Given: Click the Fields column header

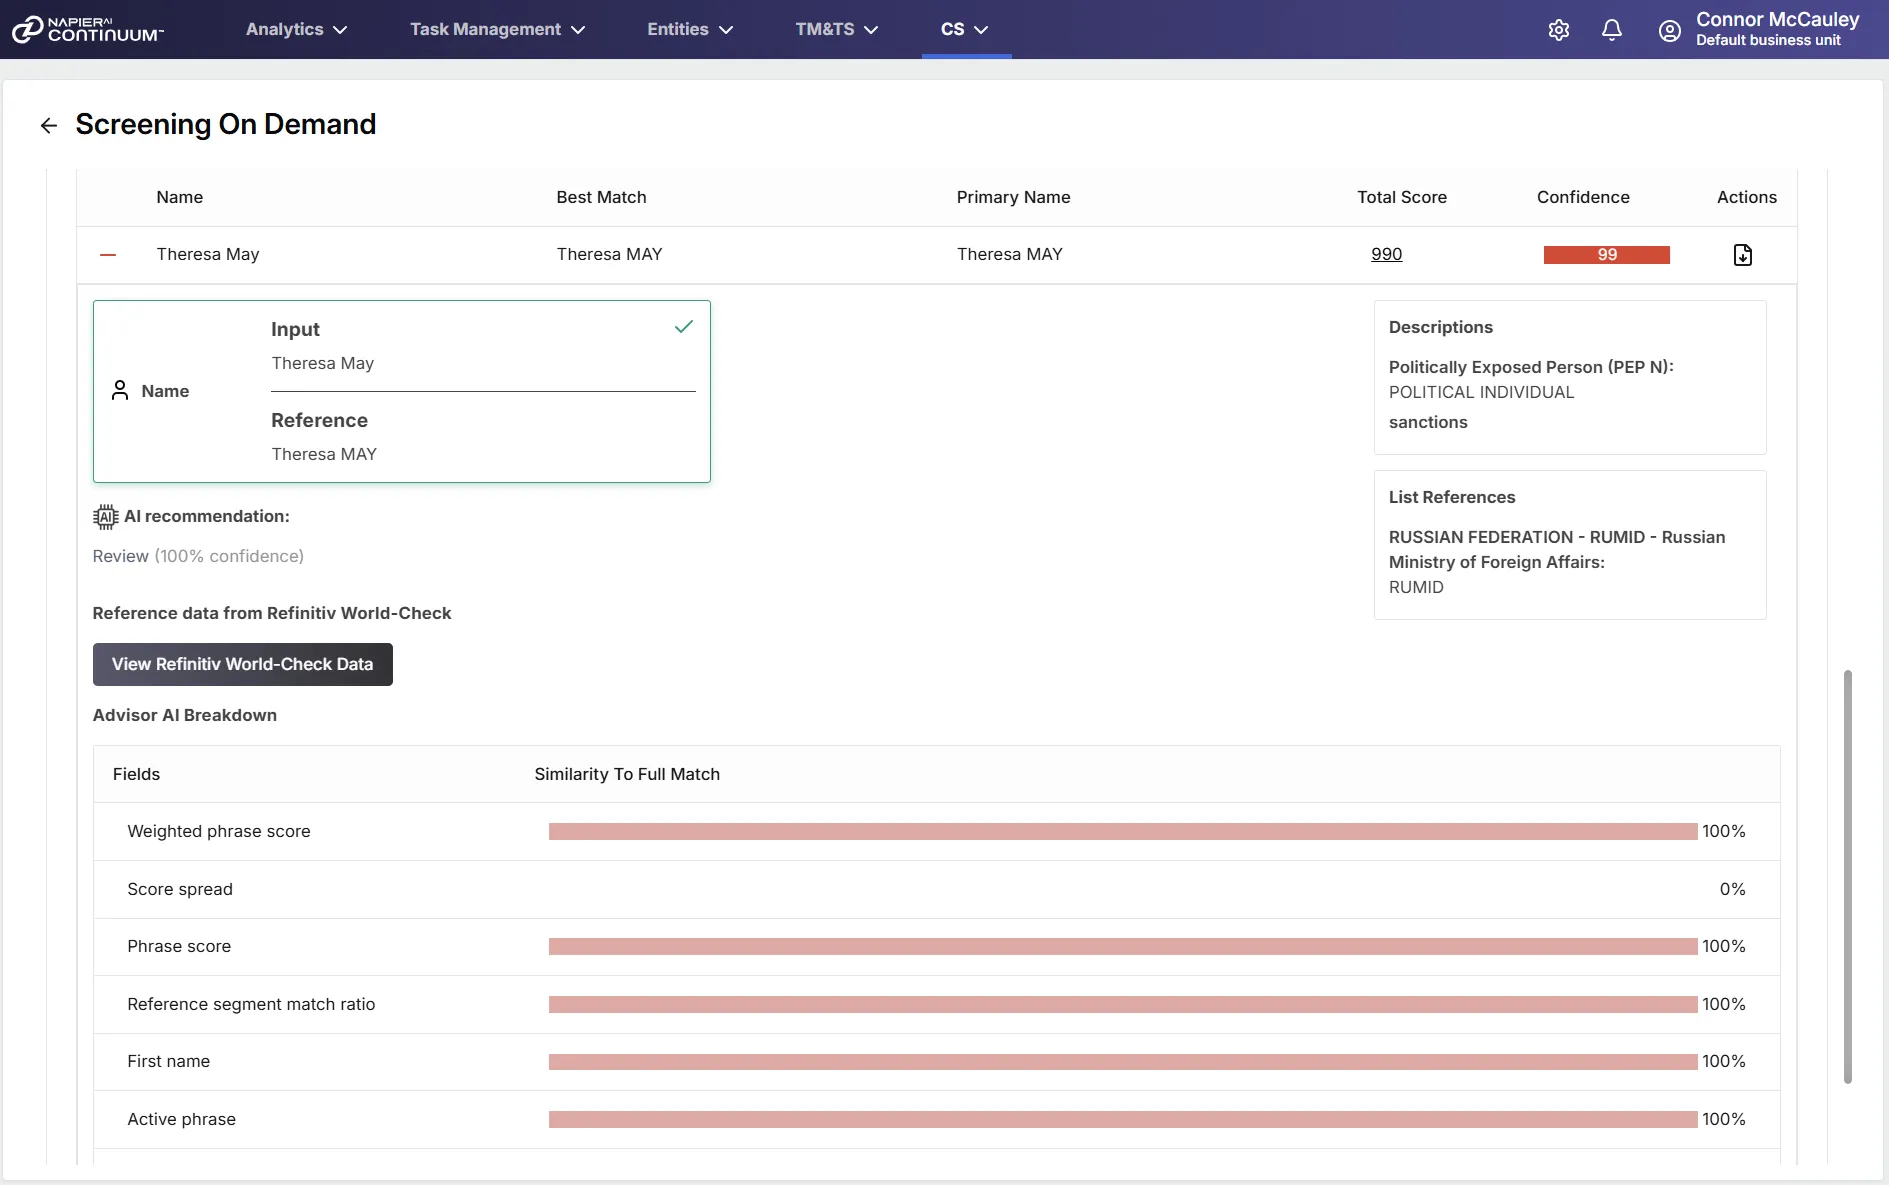Looking at the screenshot, I should coord(136,774).
